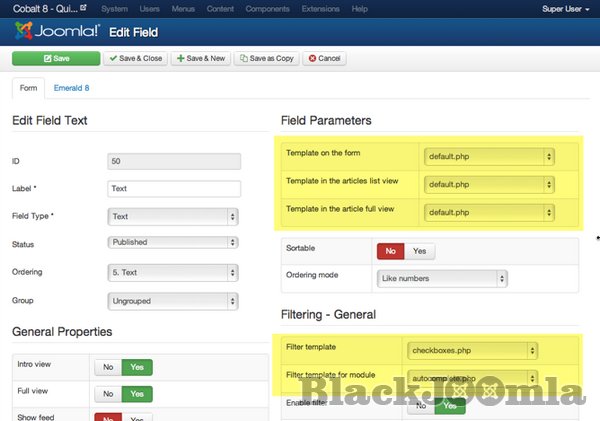Viewport: 600px width, 421px height.
Task: Open the Ordering mode dropdown
Action: pos(442,278)
